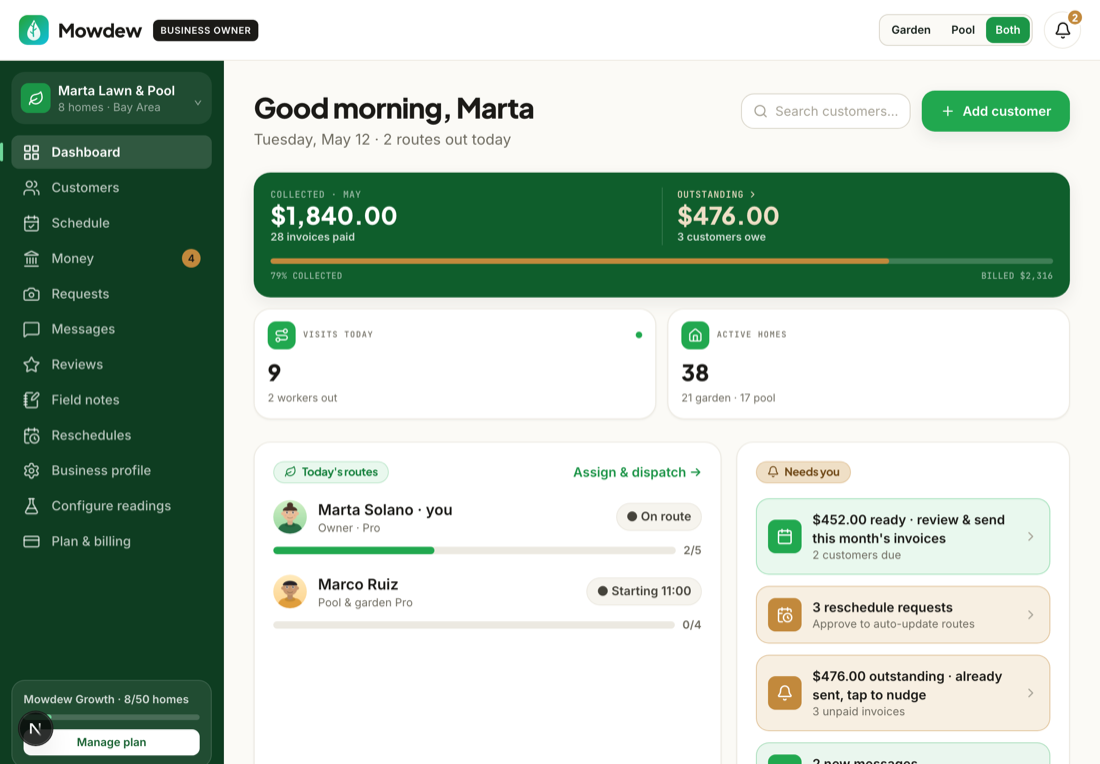Click the Marta Lawn & Pool leaf icon
Screen dimensions: 1100x764
coord(36,98)
